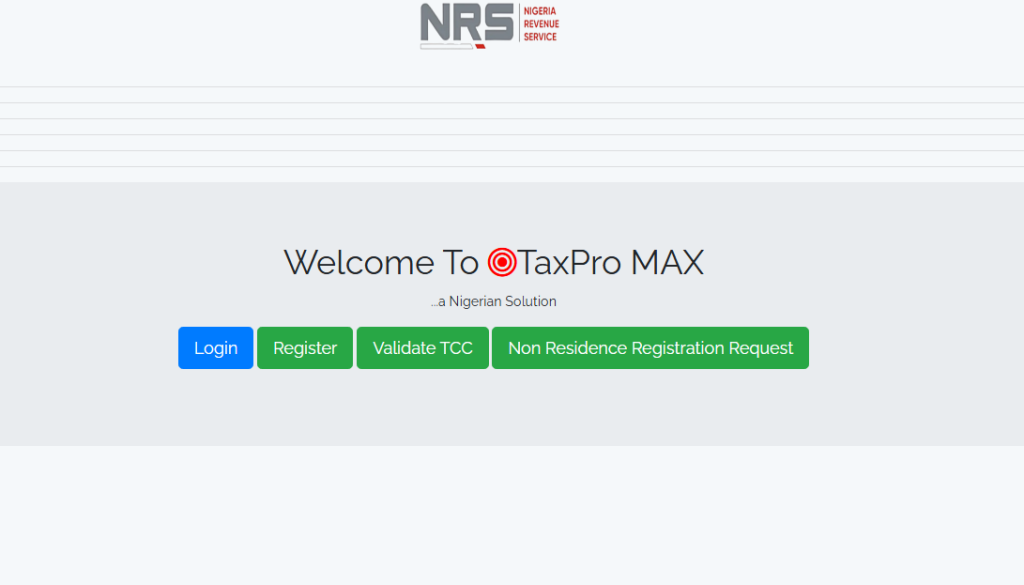
Task: Open Non Residence Registration Request
Action: click(x=650, y=348)
